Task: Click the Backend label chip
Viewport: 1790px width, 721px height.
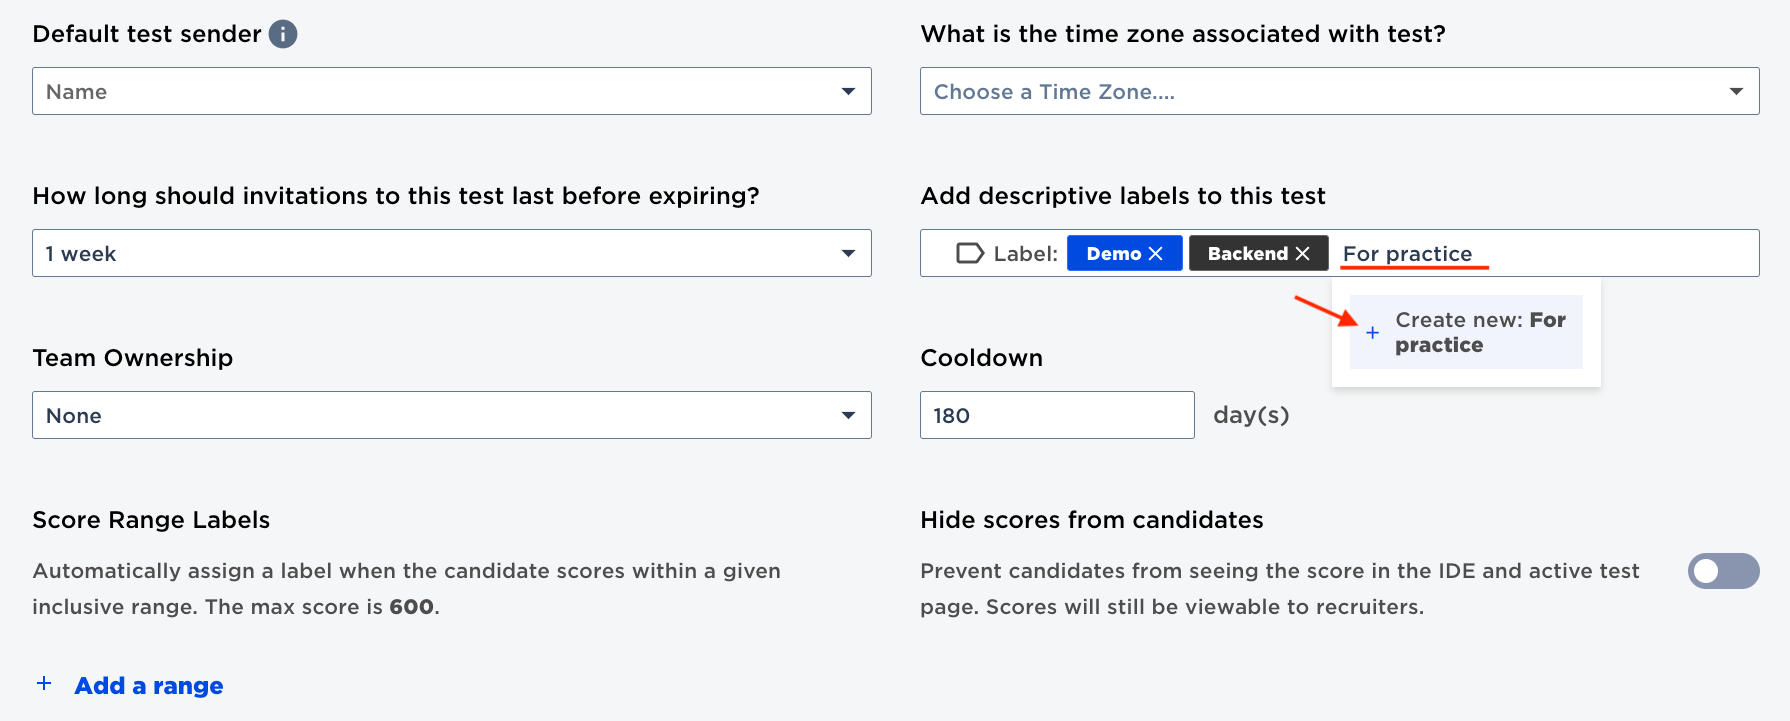Action: pyautogui.click(x=1258, y=253)
